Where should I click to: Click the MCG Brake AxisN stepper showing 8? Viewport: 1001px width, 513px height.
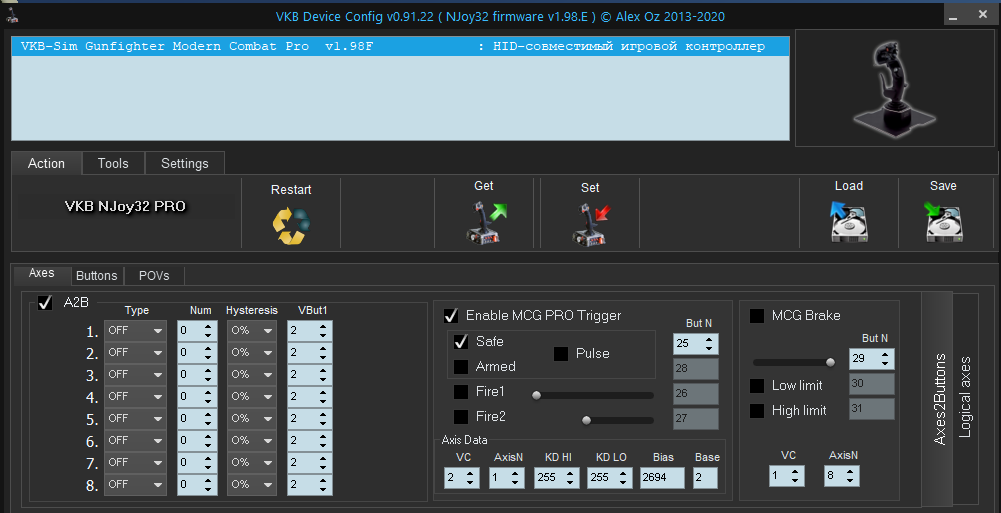(841, 476)
